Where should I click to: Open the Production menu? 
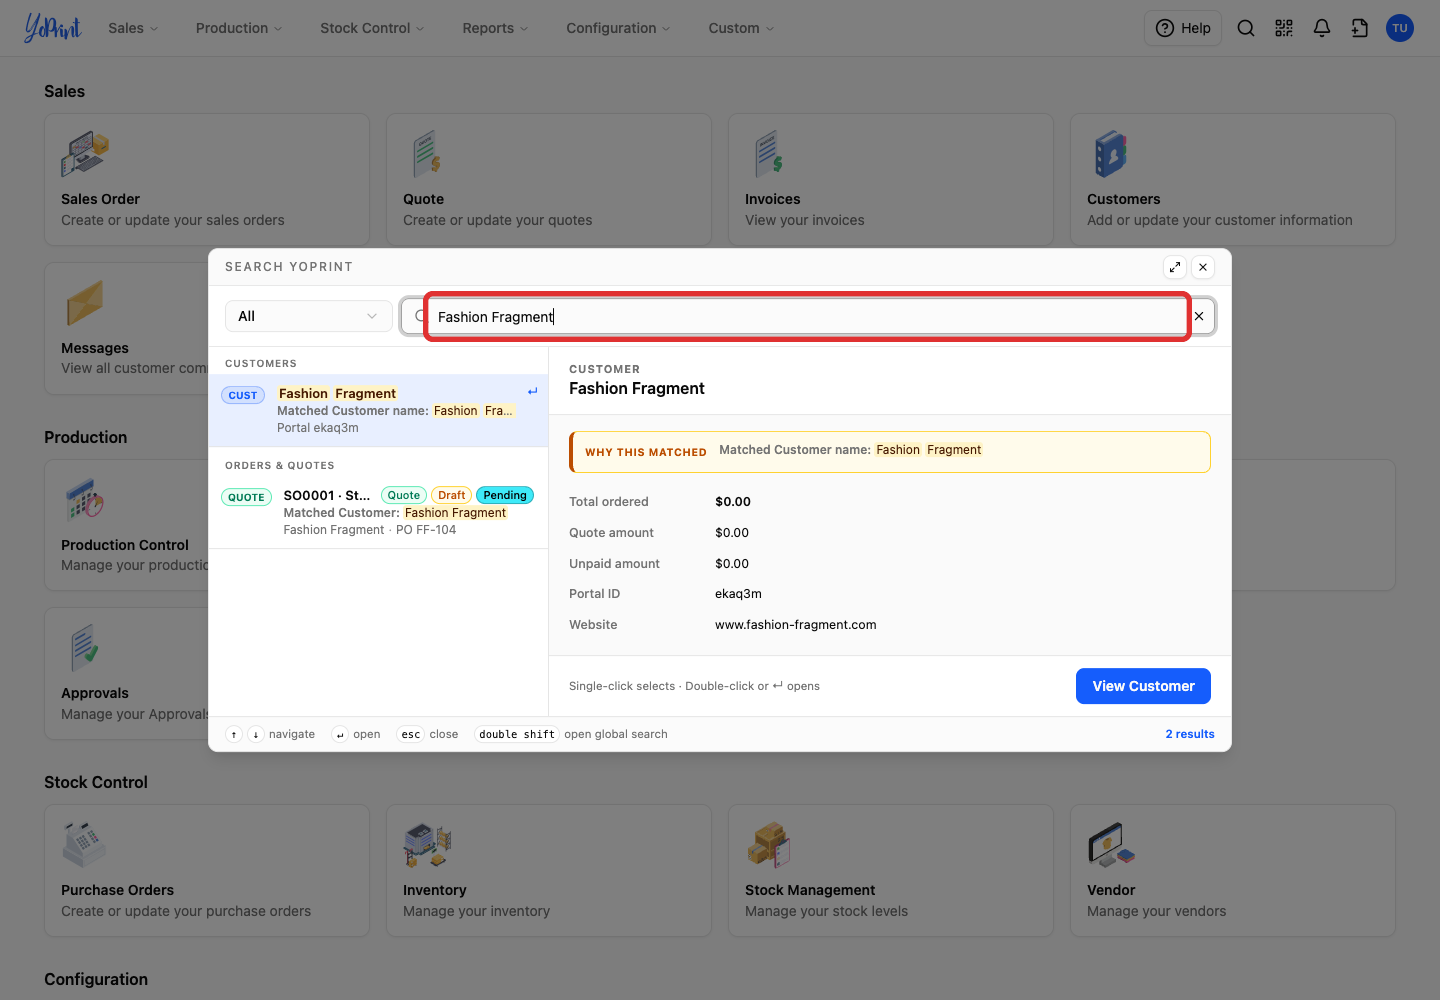(x=239, y=28)
